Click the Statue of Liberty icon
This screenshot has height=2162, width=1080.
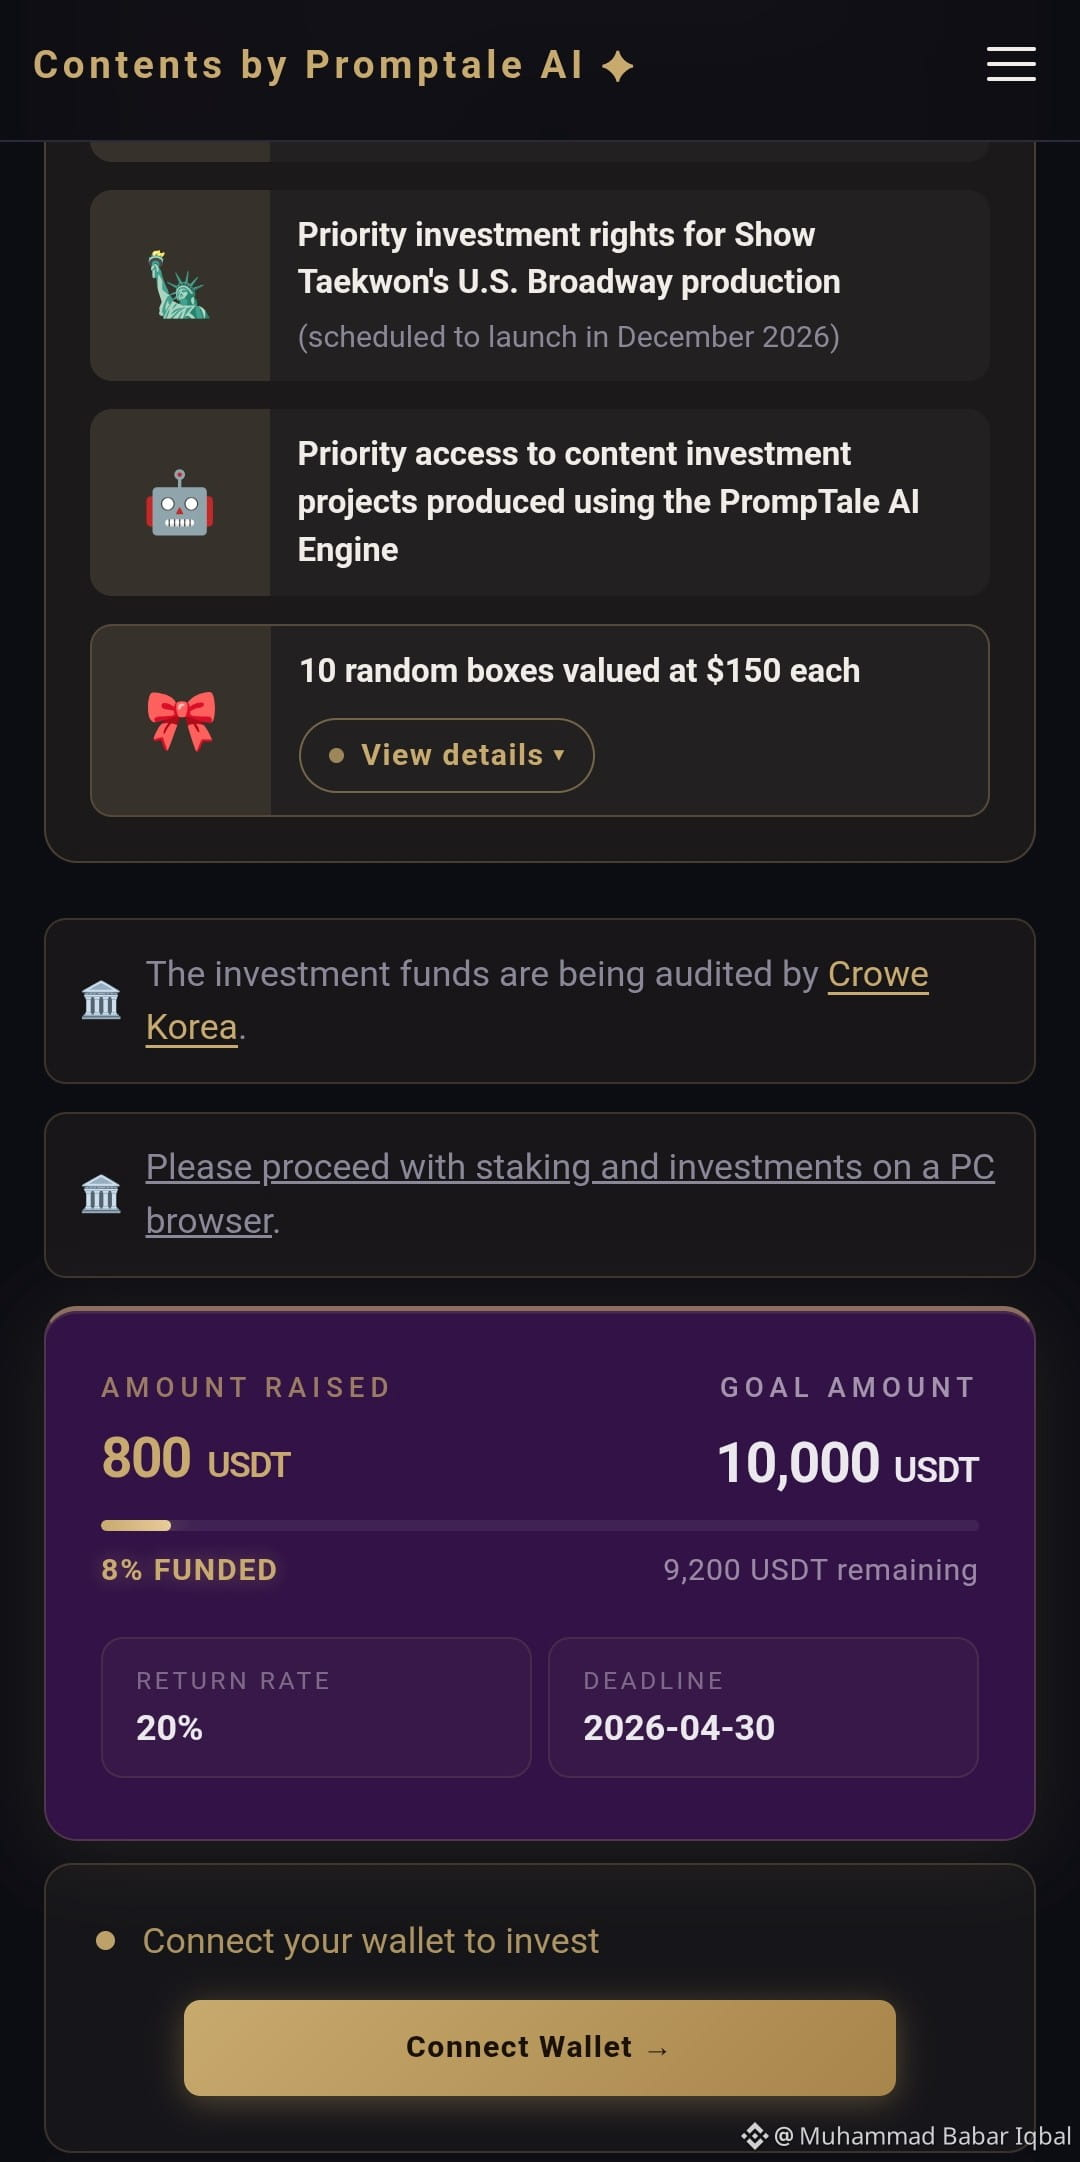pyautogui.click(x=179, y=285)
